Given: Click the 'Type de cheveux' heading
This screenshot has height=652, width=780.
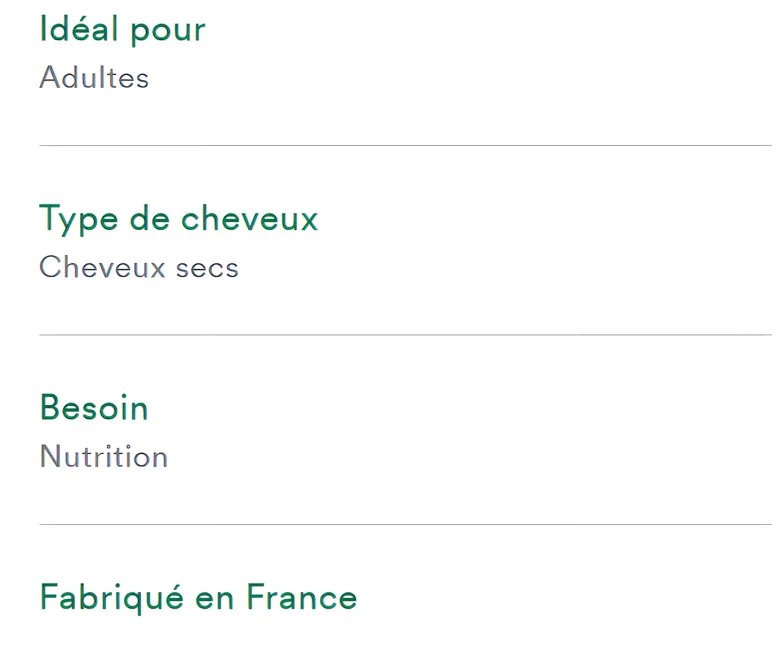Looking at the screenshot, I should [179, 219].
